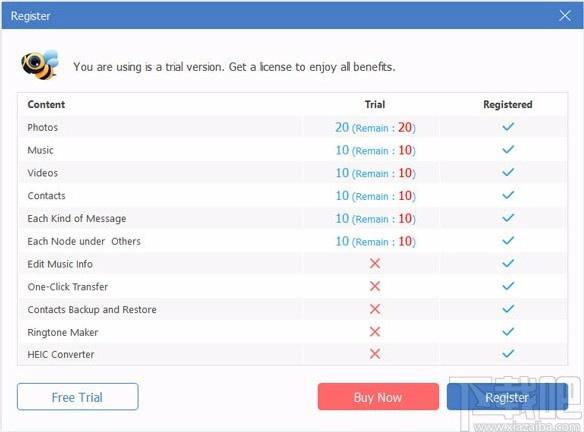Start the Free Trial

tap(77, 397)
